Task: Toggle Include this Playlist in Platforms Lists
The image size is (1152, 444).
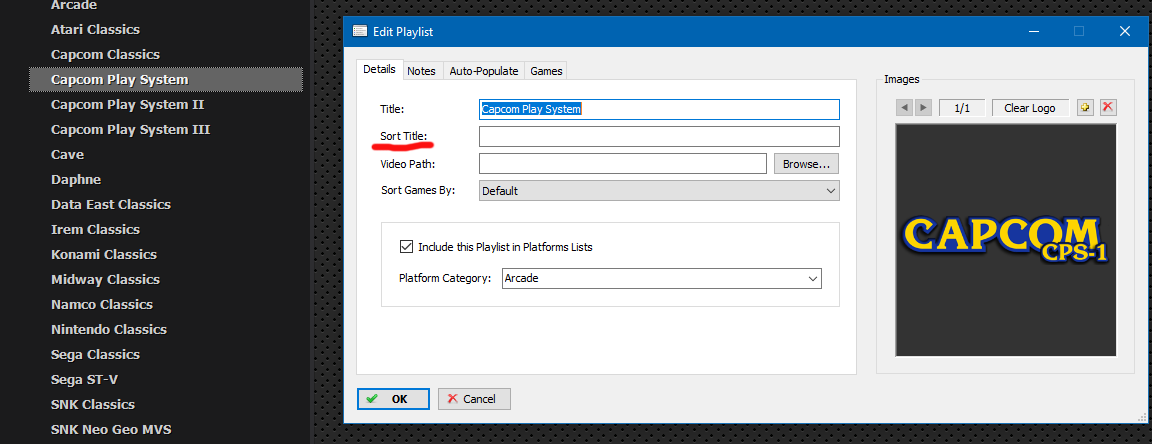Action: click(406, 247)
